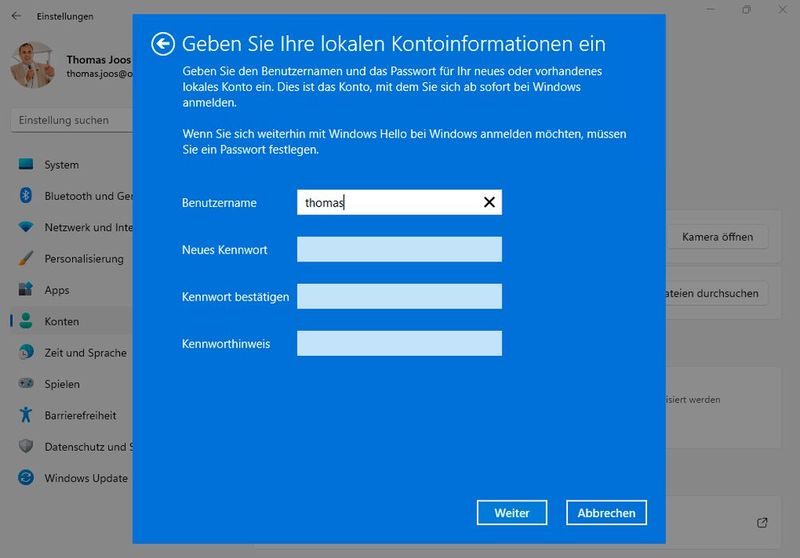Viewport: 800px width, 558px height.
Task: Click the Datenschutz shield icon
Action: pyautogui.click(x=26, y=446)
